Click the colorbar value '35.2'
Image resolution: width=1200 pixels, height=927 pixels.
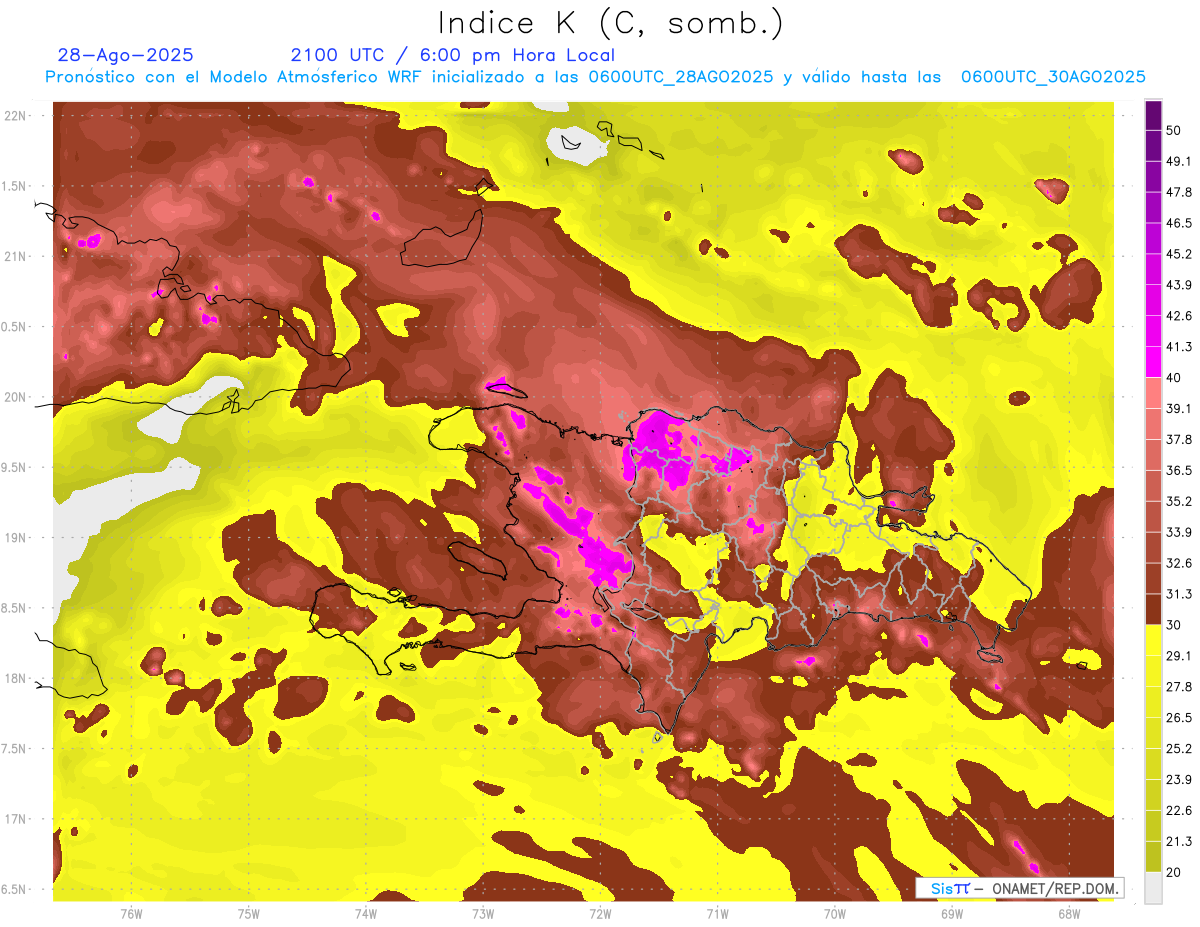[x=1178, y=501]
